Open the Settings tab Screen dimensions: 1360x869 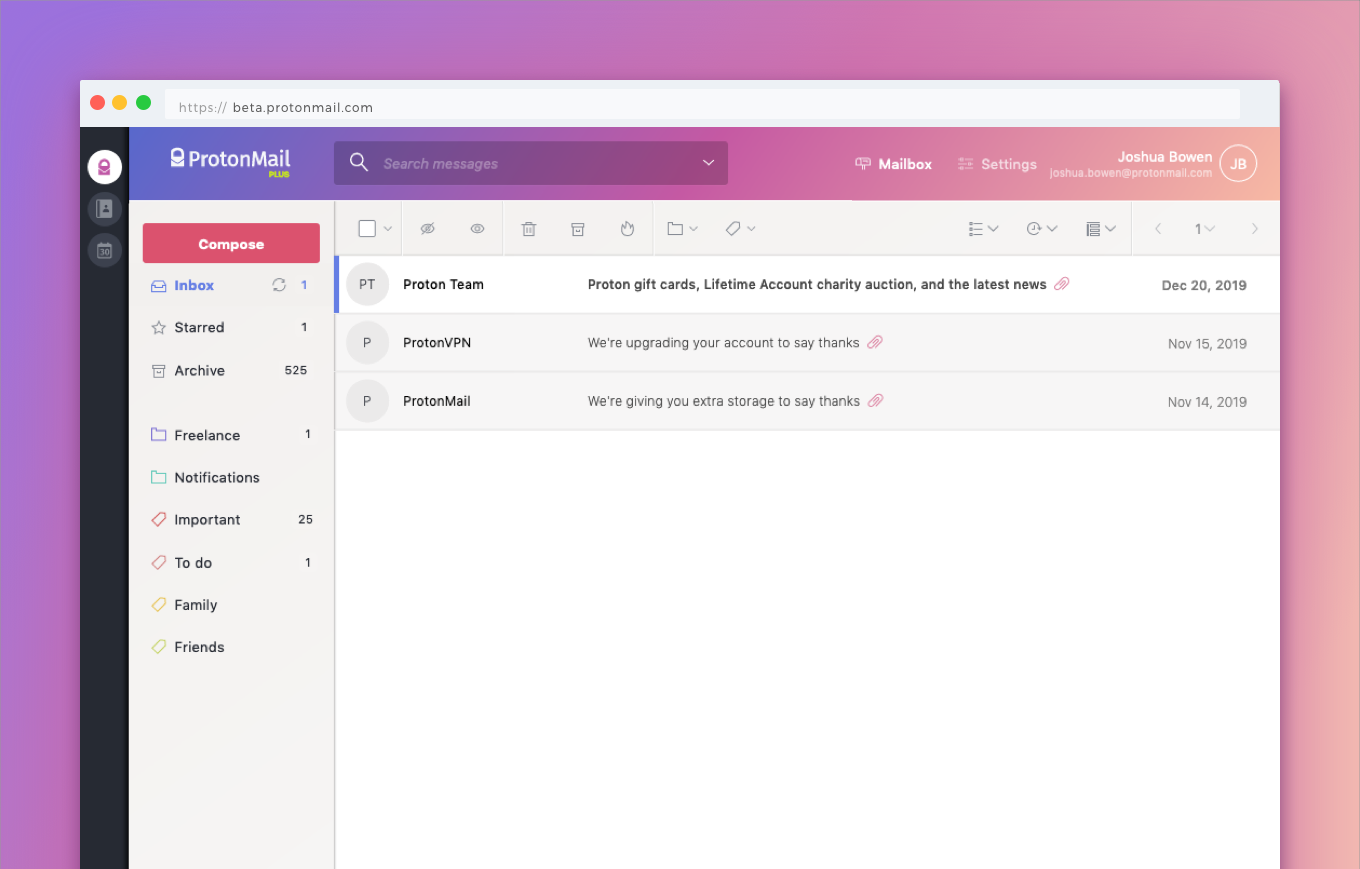coord(997,164)
